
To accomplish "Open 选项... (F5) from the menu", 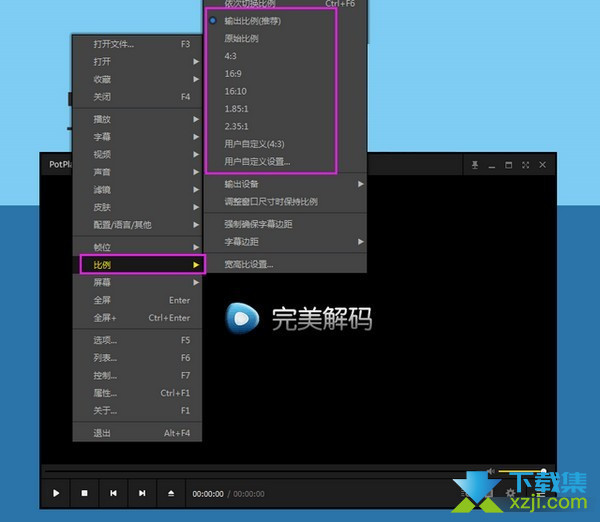I will pyautogui.click(x=137, y=340).
